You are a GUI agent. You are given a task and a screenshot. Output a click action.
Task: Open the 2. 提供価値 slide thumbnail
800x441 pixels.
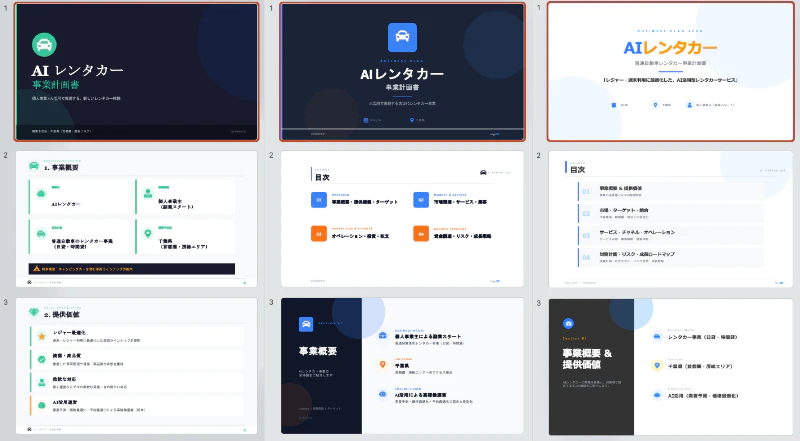[x=137, y=366]
